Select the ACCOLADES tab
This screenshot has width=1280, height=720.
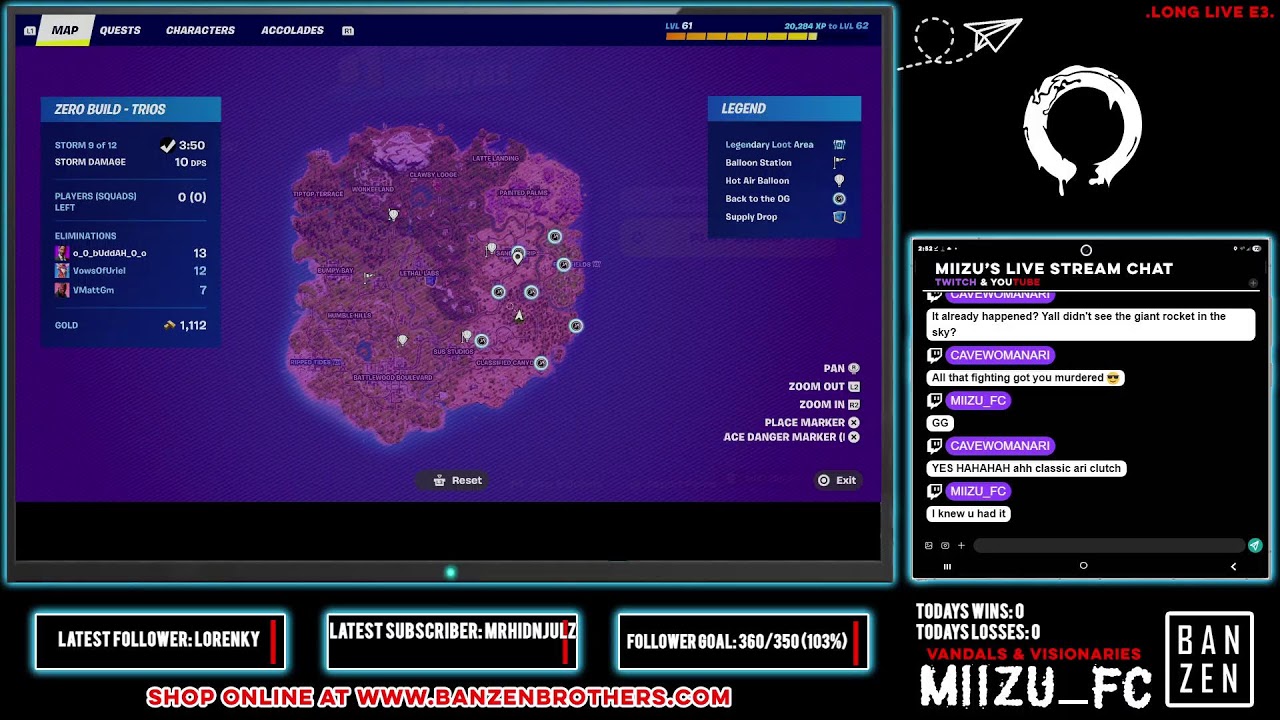(x=292, y=30)
